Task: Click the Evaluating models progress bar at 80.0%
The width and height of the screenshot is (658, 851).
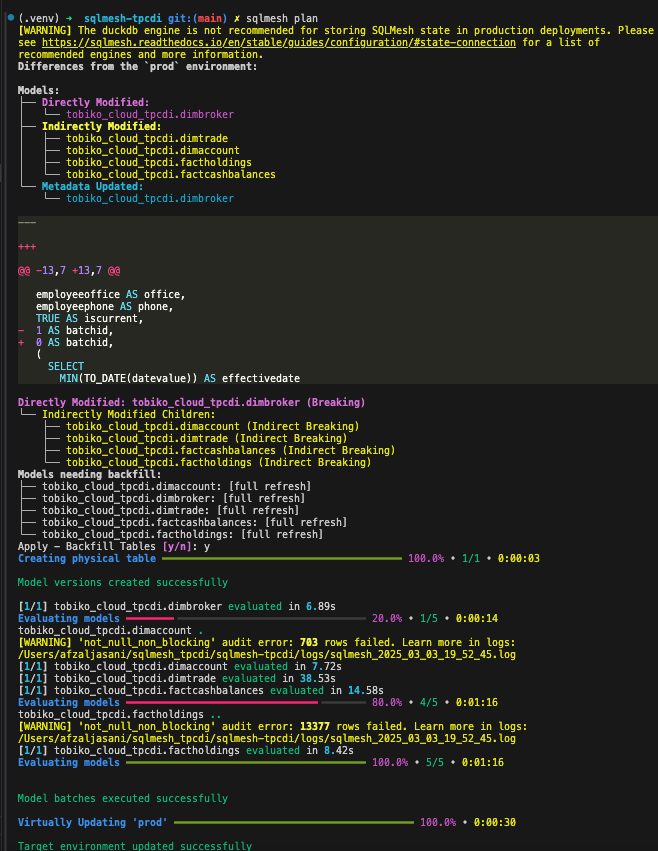Action: click(x=246, y=702)
